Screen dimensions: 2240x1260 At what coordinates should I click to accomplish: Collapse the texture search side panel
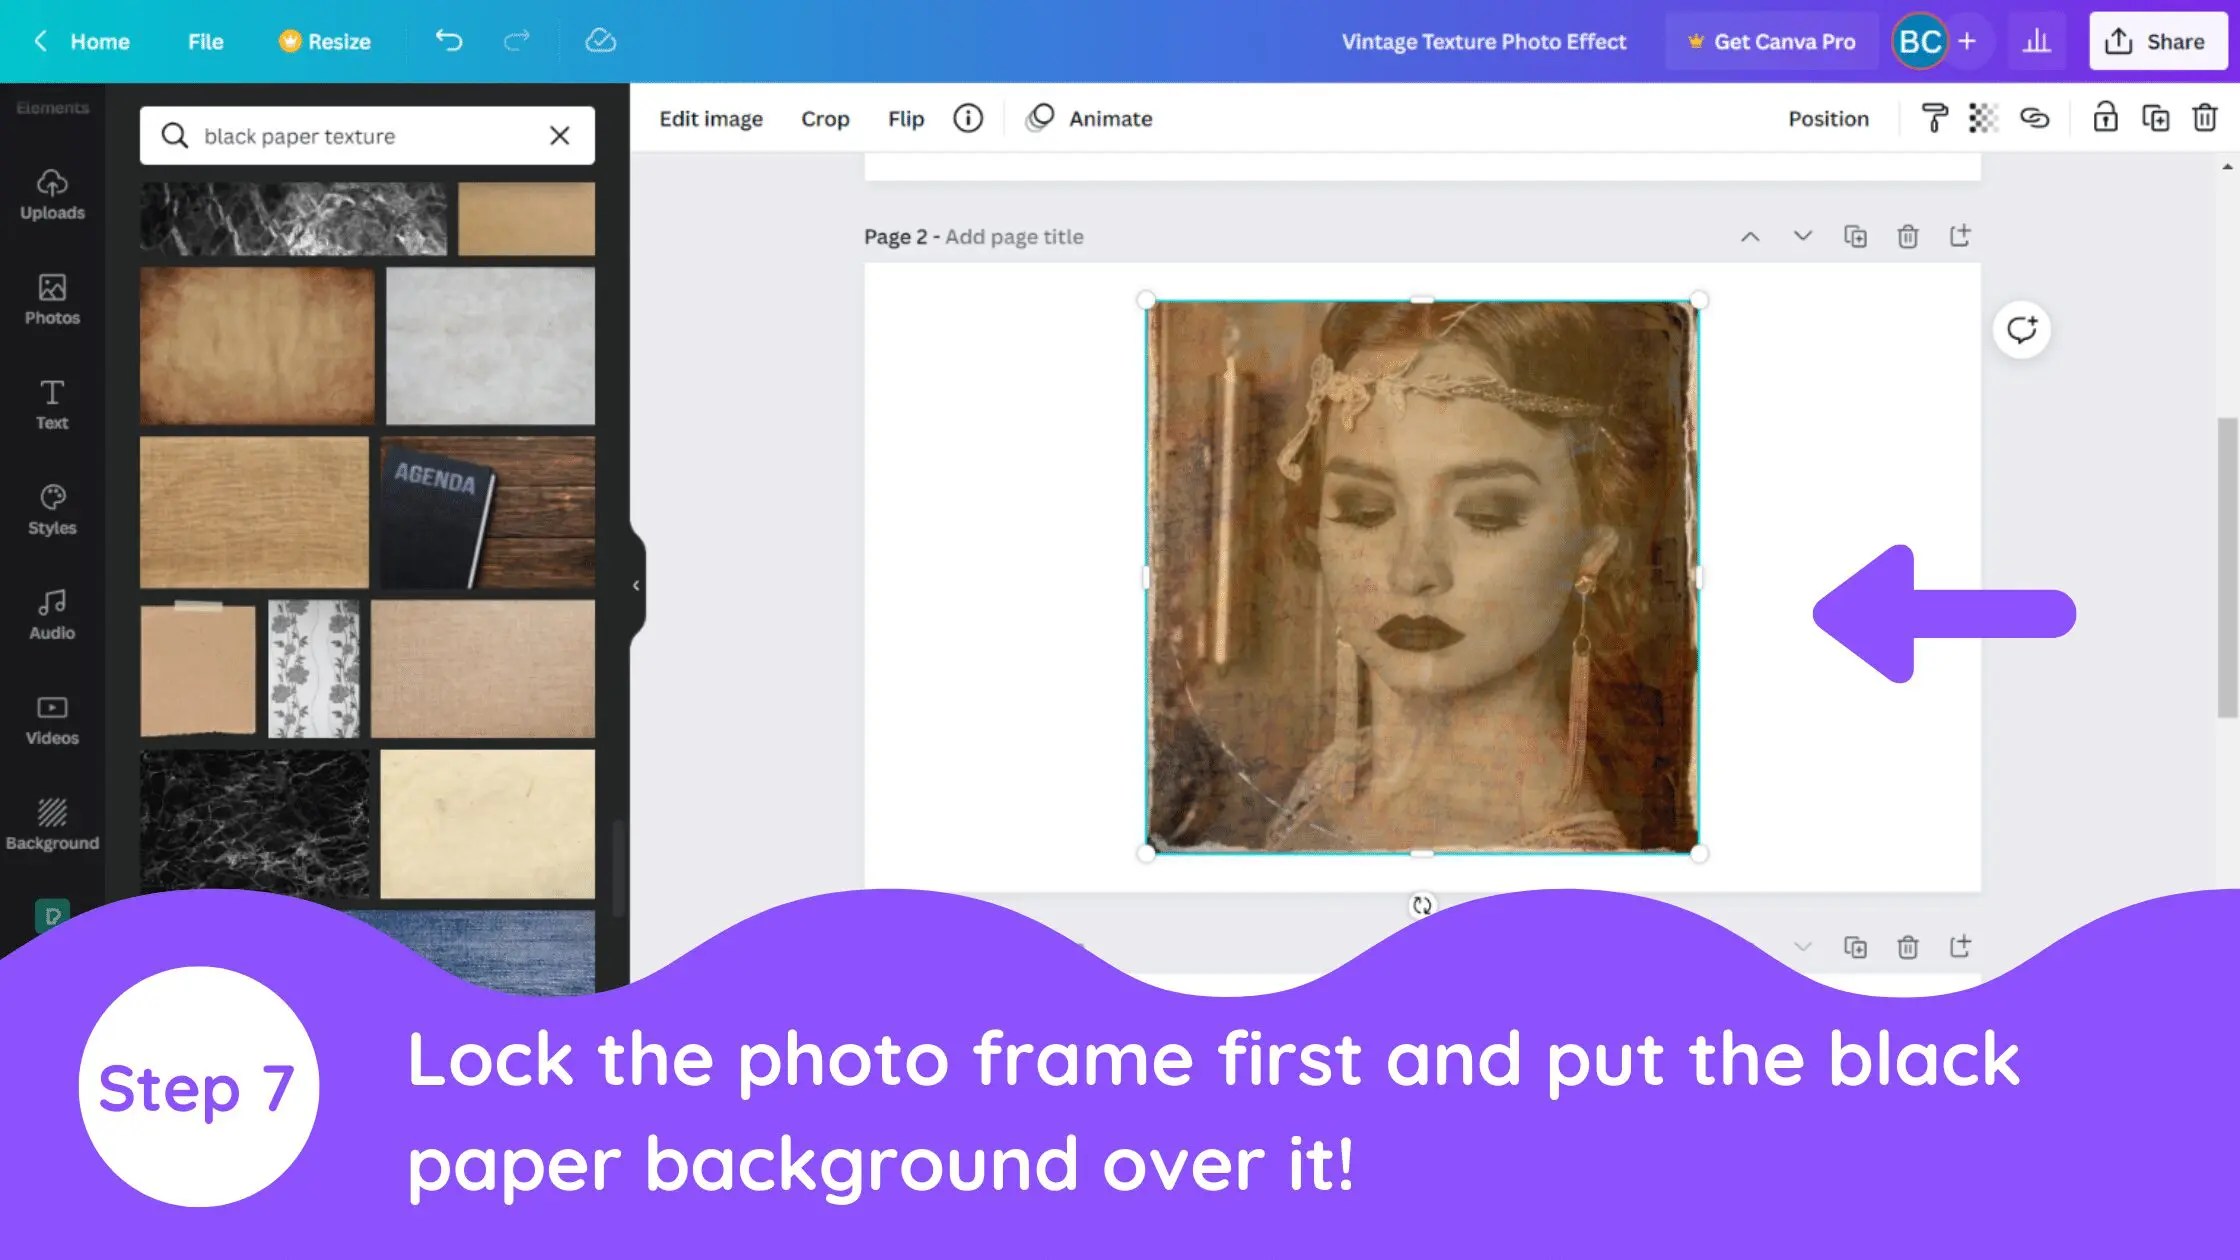pyautogui.click(x=636, y=585)
